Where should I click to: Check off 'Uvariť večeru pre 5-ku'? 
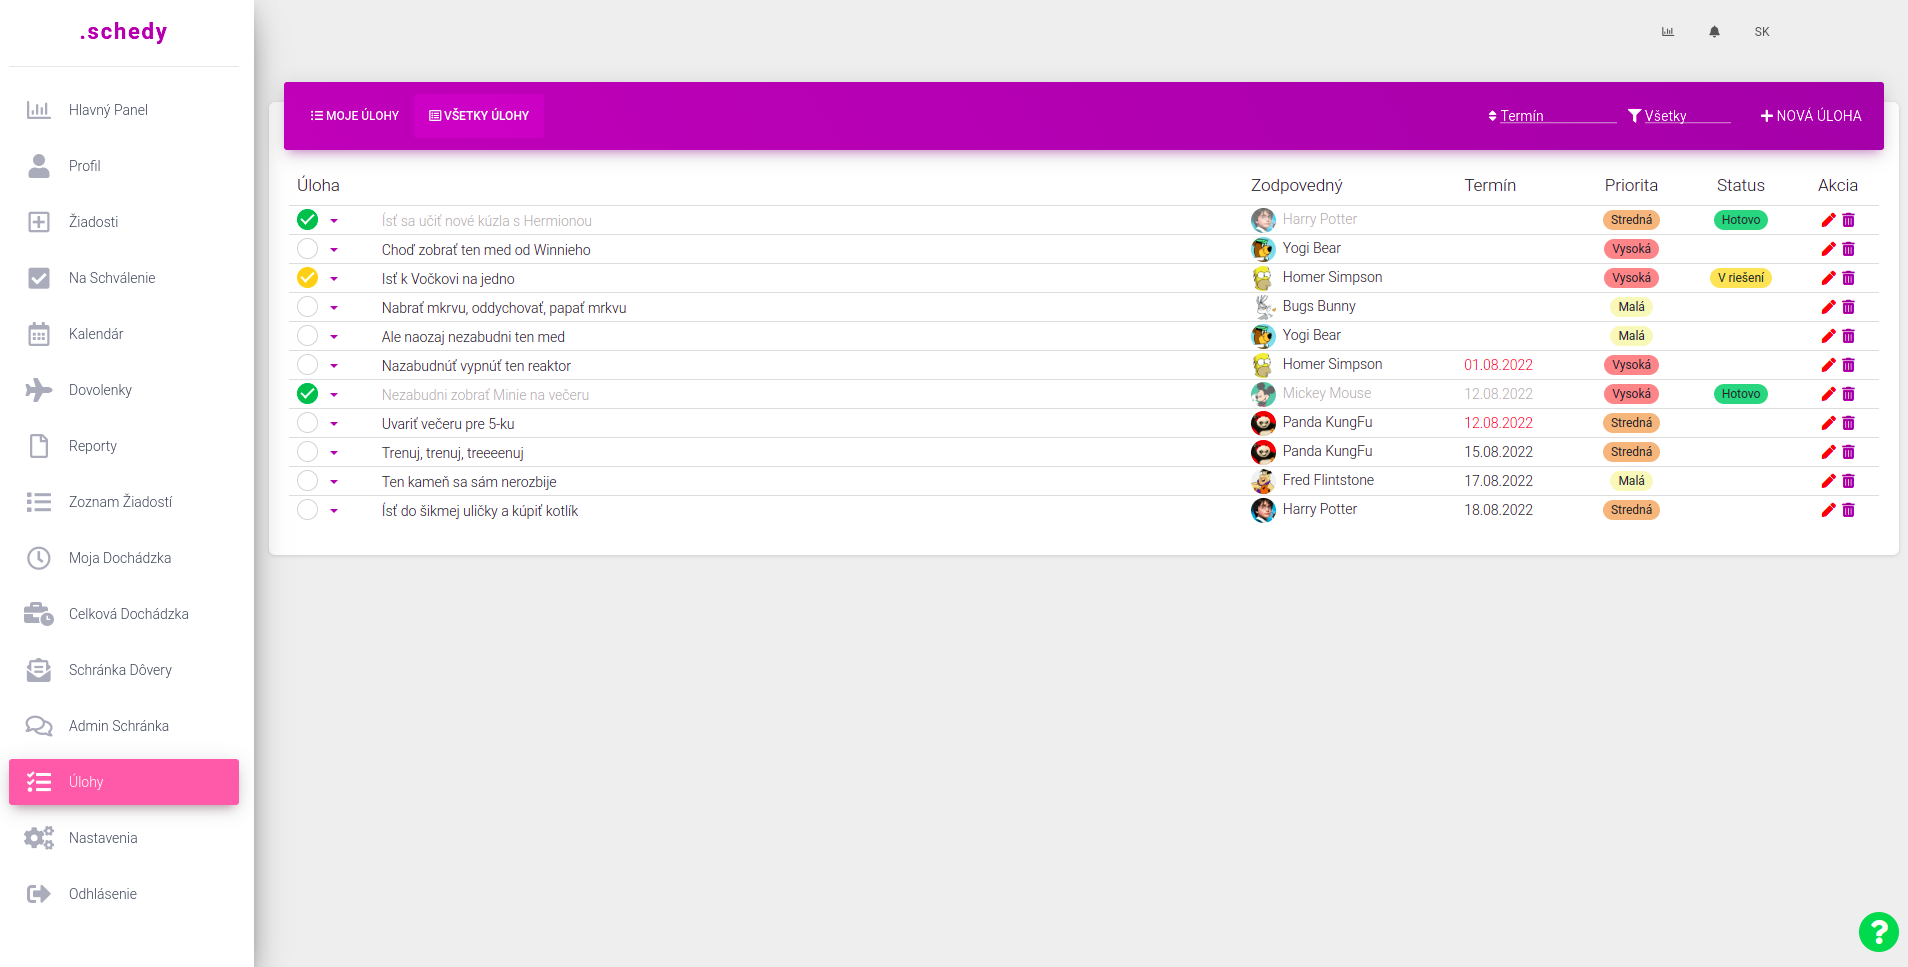tap(307, 423)
